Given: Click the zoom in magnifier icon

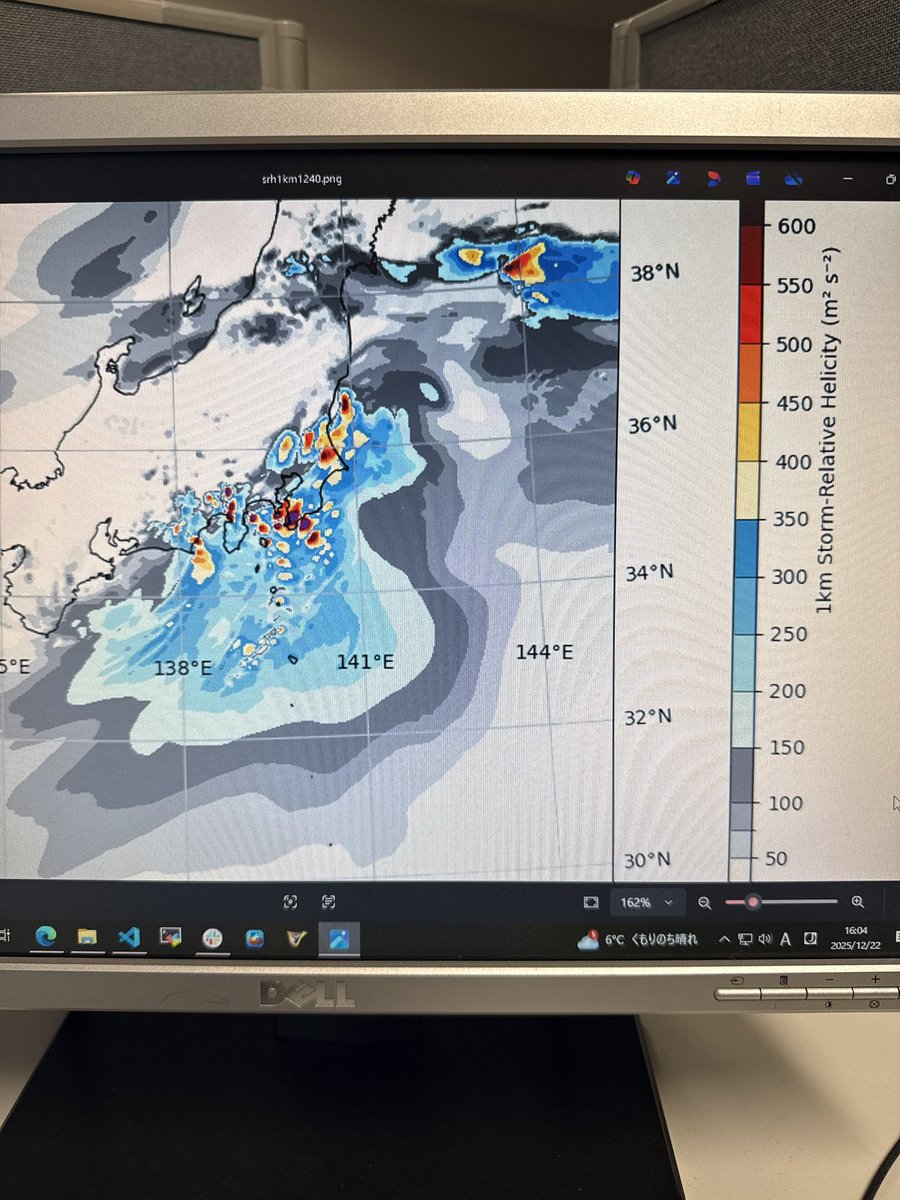Looking at the screenshot, I should click(857, 902).
